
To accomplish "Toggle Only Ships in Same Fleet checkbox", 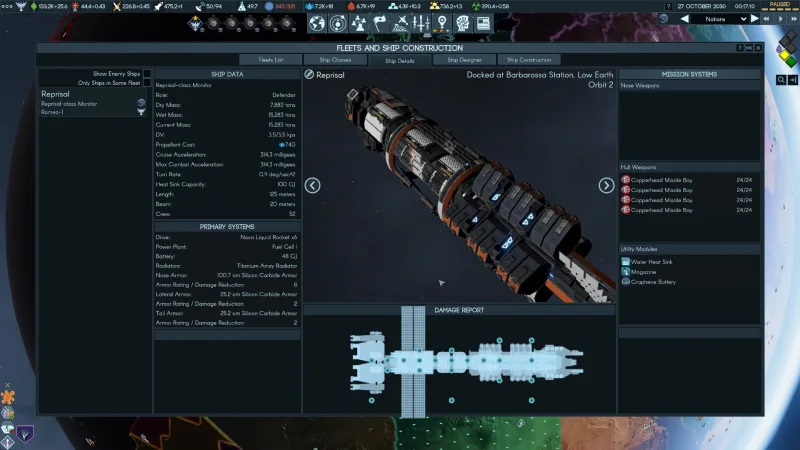I will pos(147,83).
